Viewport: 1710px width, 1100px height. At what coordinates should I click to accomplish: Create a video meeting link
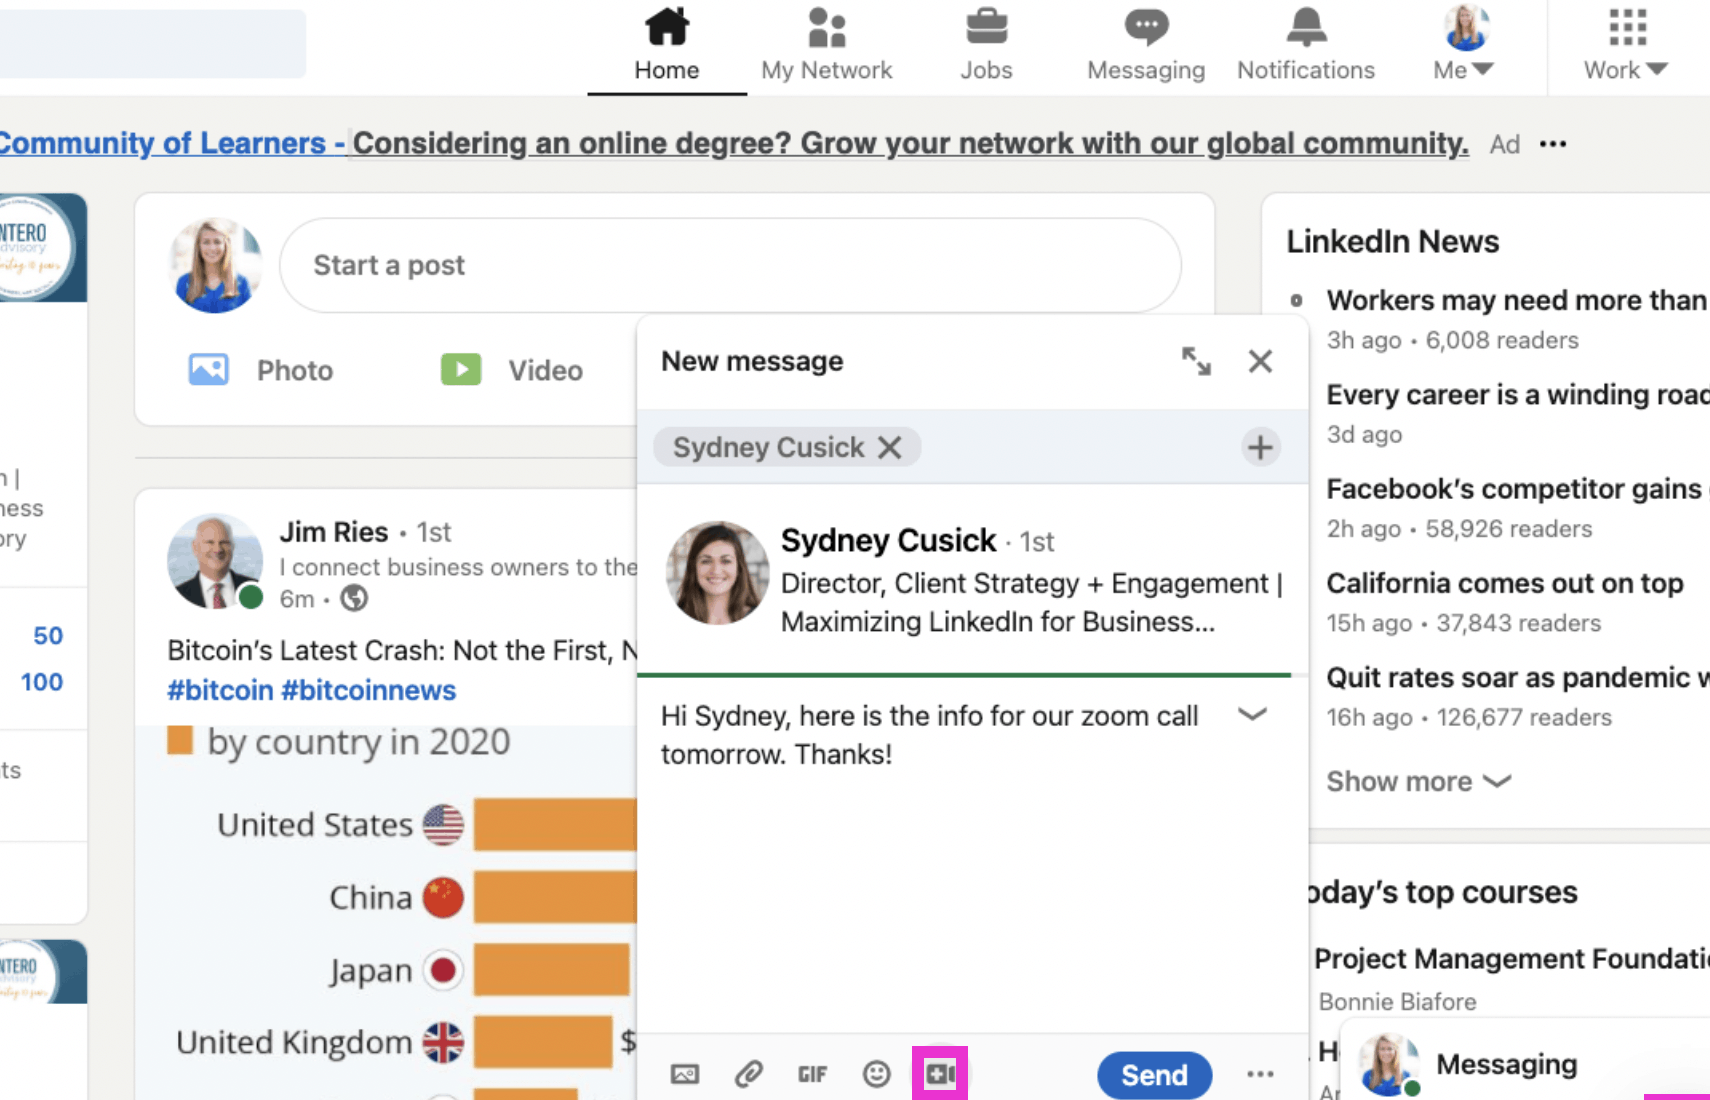tap(940, 1074)
